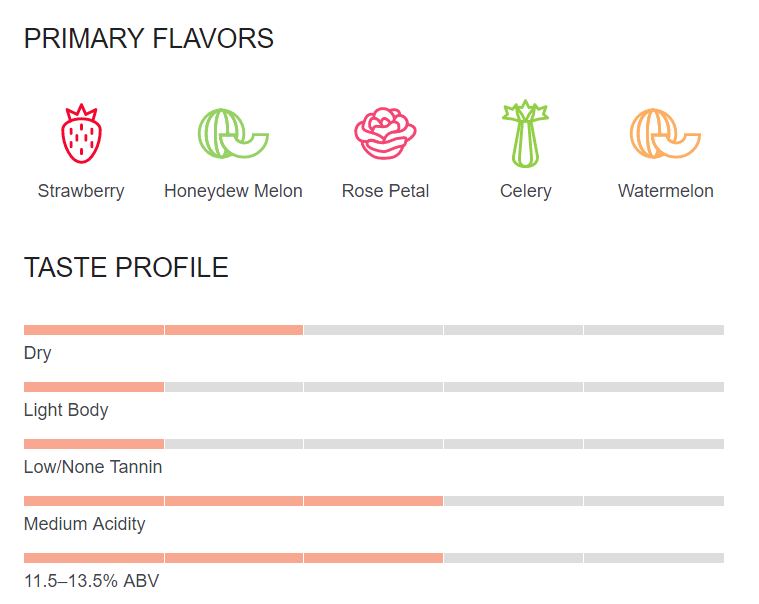Click the pink Rose Petal icon
This screenshot has height=604, width=759.
tap(385, 134)
